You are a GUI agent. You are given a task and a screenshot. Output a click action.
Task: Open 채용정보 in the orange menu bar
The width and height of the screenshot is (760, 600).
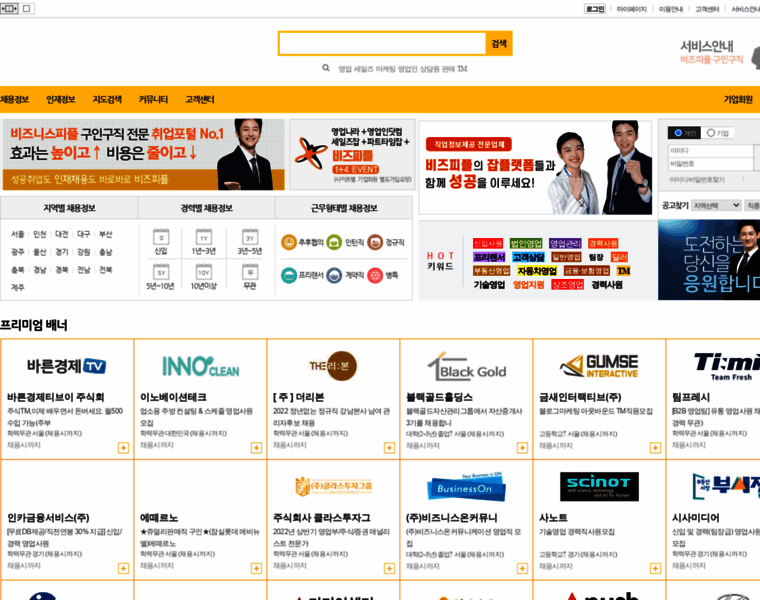pyautogui.click(x=15, y=99)
